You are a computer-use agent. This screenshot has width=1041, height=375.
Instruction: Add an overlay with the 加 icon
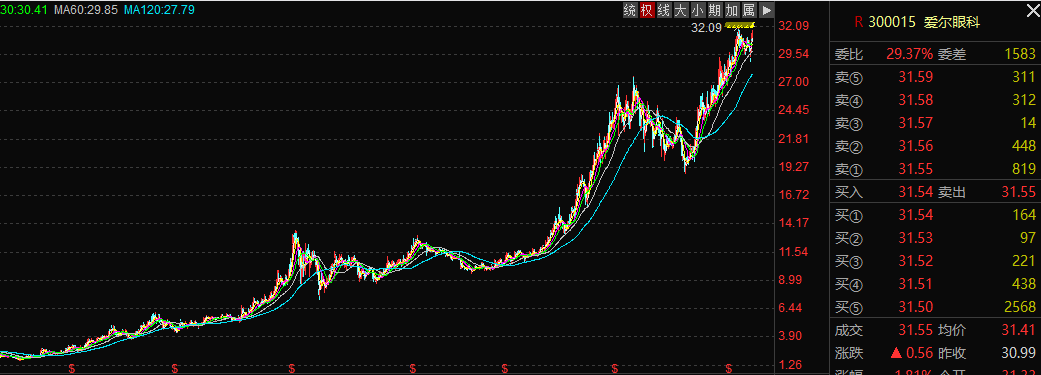[x=732, y=10]
